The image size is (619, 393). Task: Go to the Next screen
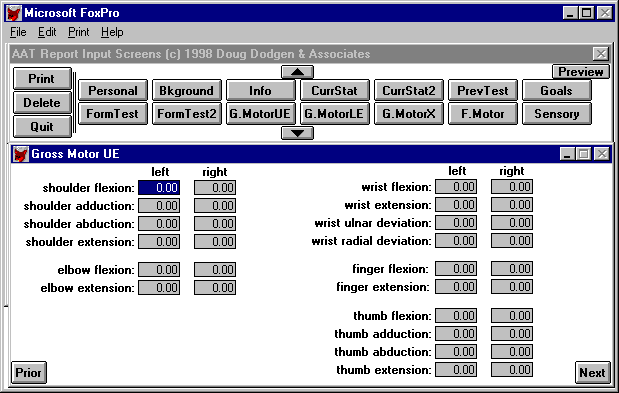592,372
